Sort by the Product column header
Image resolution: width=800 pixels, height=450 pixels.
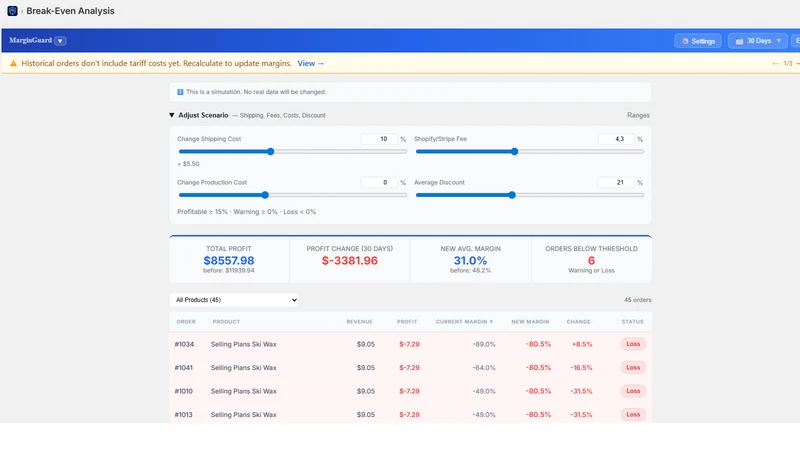226,322
